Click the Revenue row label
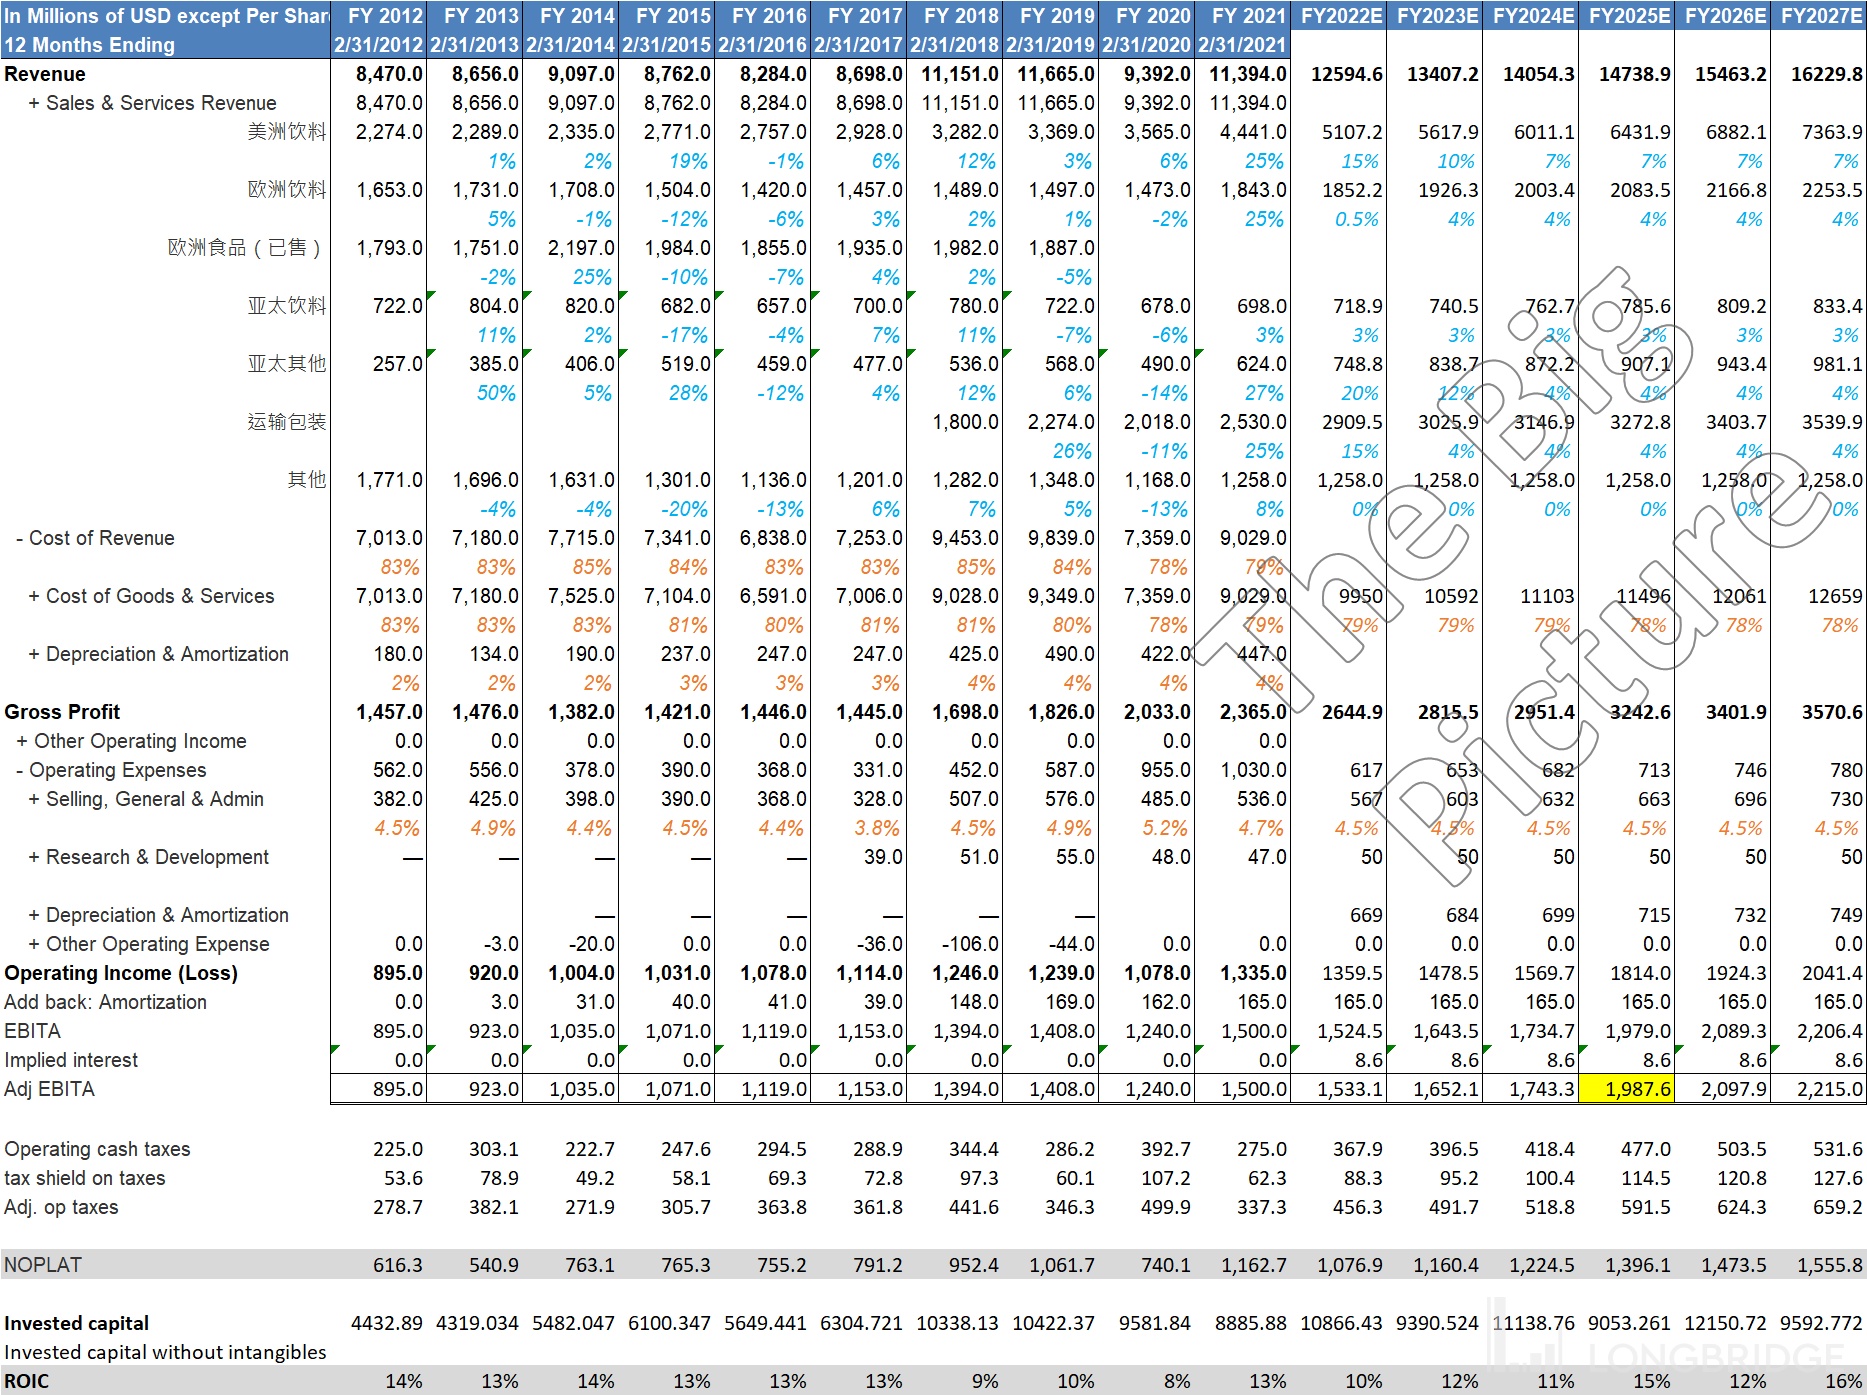 click(x=45, y=74)
